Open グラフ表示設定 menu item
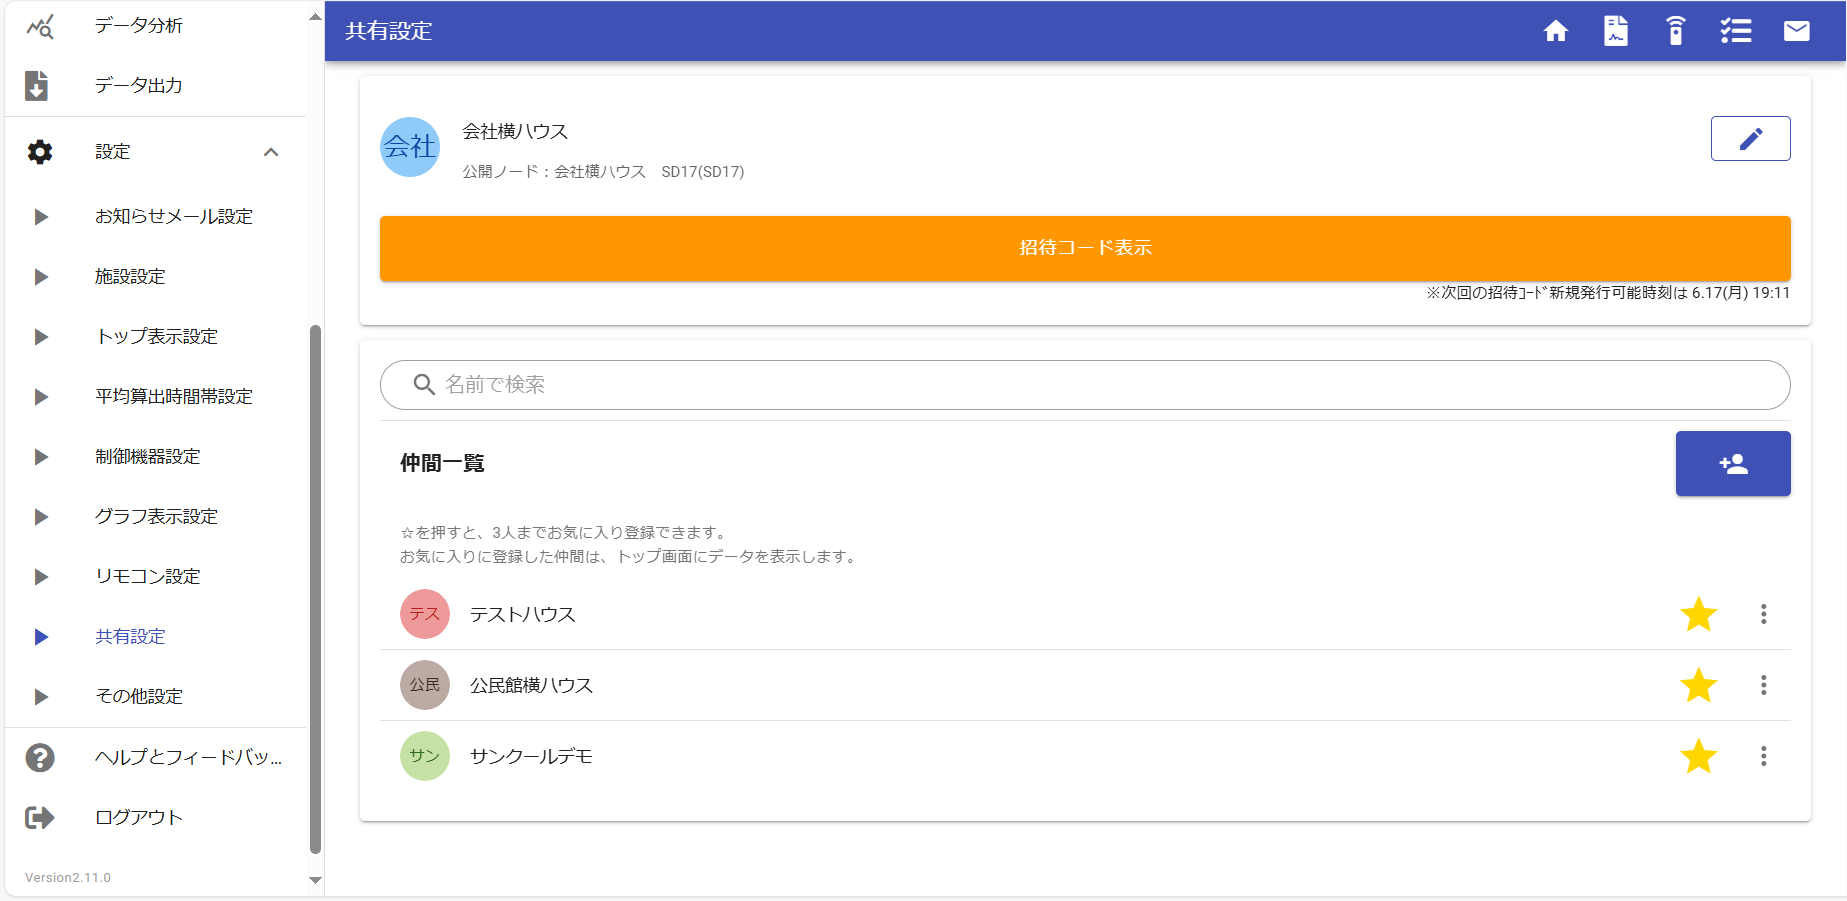 pyautogui.click(x=157, y=517)
